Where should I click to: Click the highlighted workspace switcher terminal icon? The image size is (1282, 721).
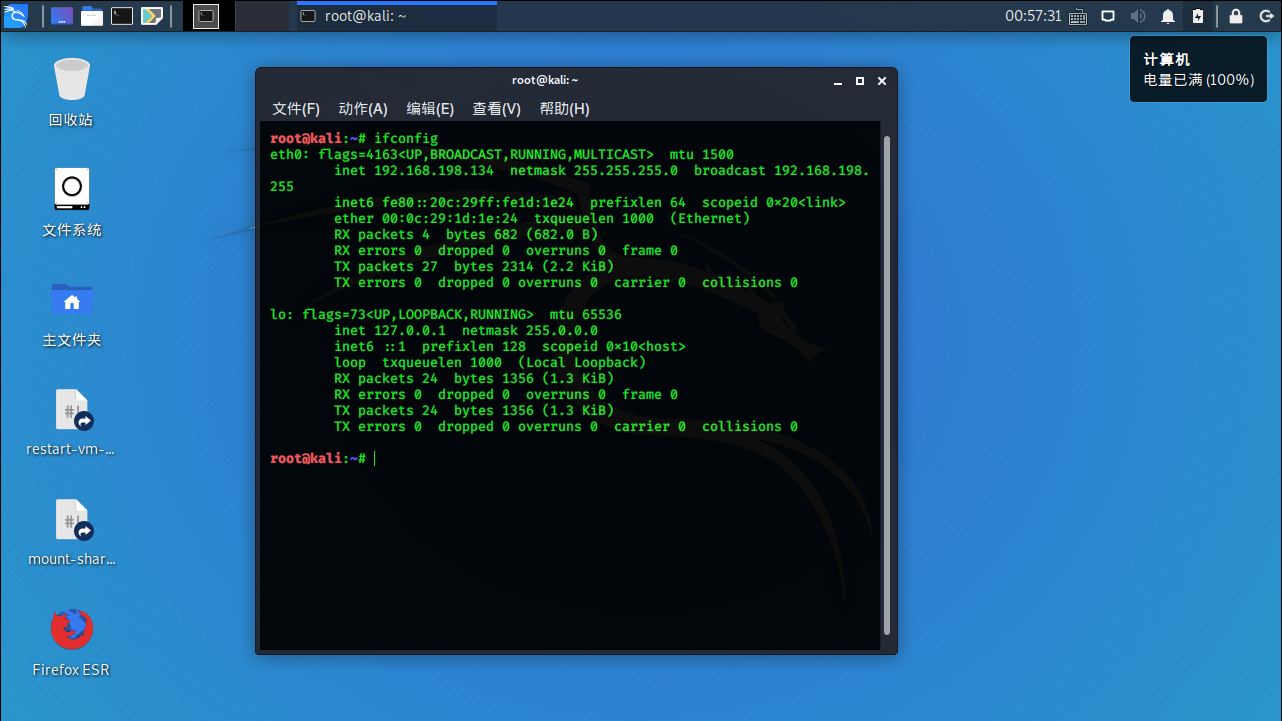[x=205, y=16]
